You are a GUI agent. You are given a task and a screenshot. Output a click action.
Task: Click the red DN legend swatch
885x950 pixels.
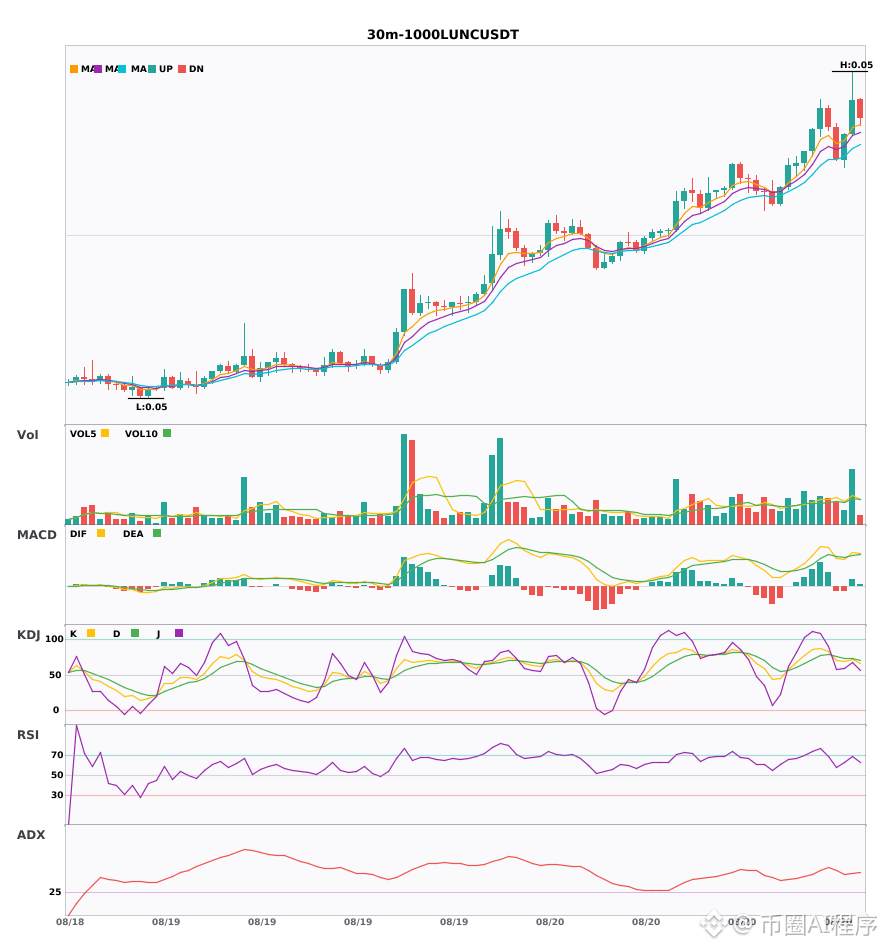[x=182, y=69]
